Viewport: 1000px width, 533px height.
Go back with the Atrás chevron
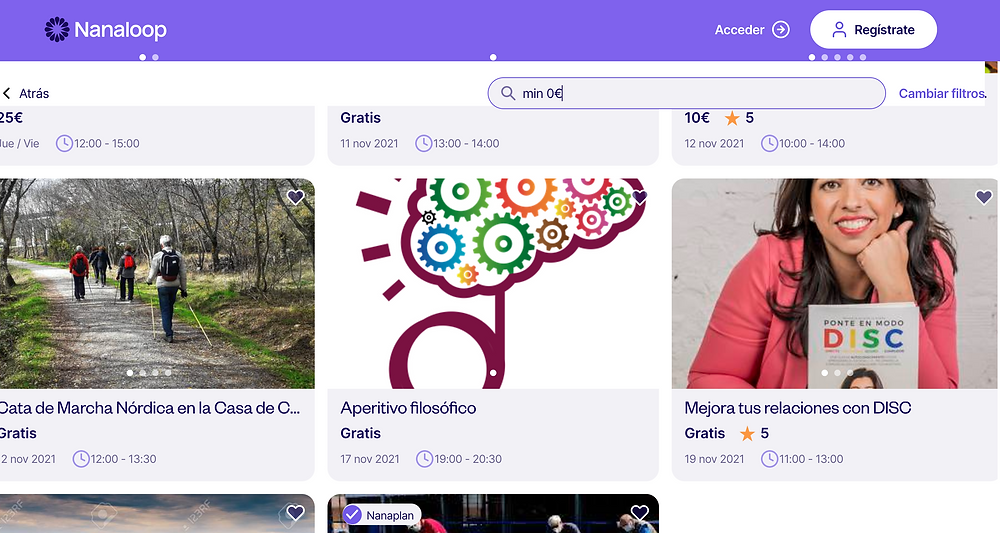[6, 93]
